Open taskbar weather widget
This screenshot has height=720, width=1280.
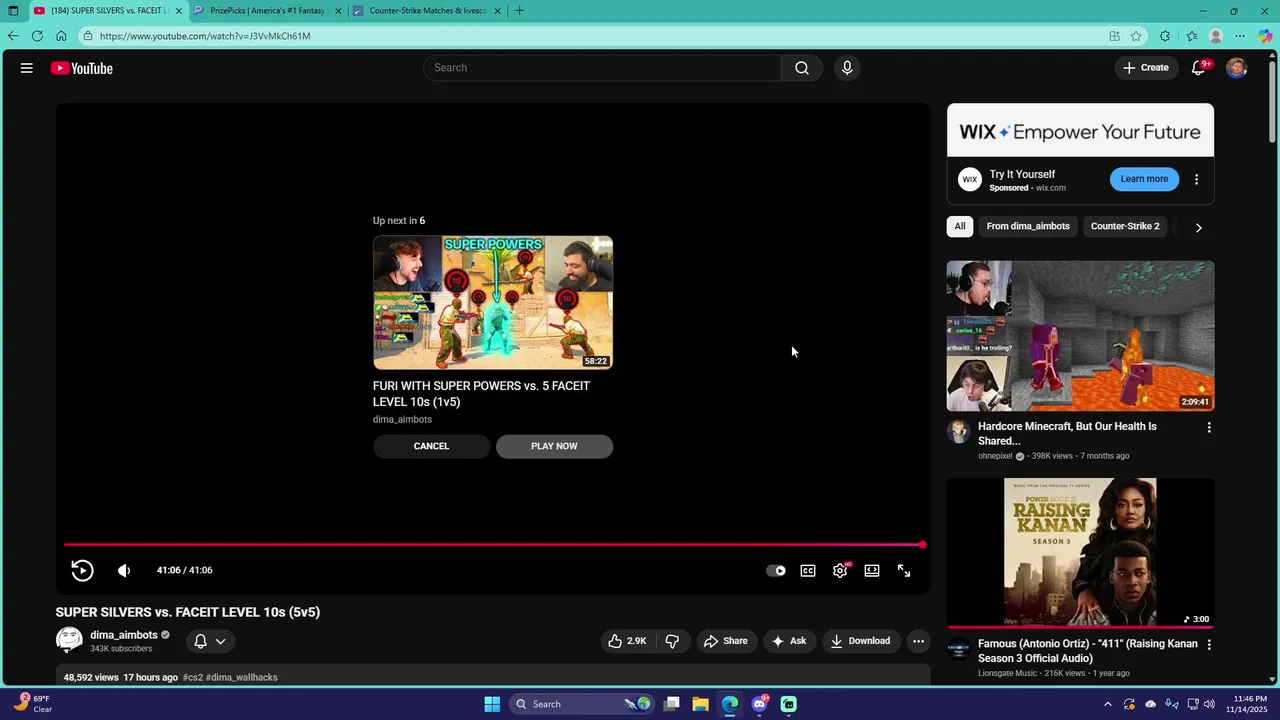coord(32,704)
